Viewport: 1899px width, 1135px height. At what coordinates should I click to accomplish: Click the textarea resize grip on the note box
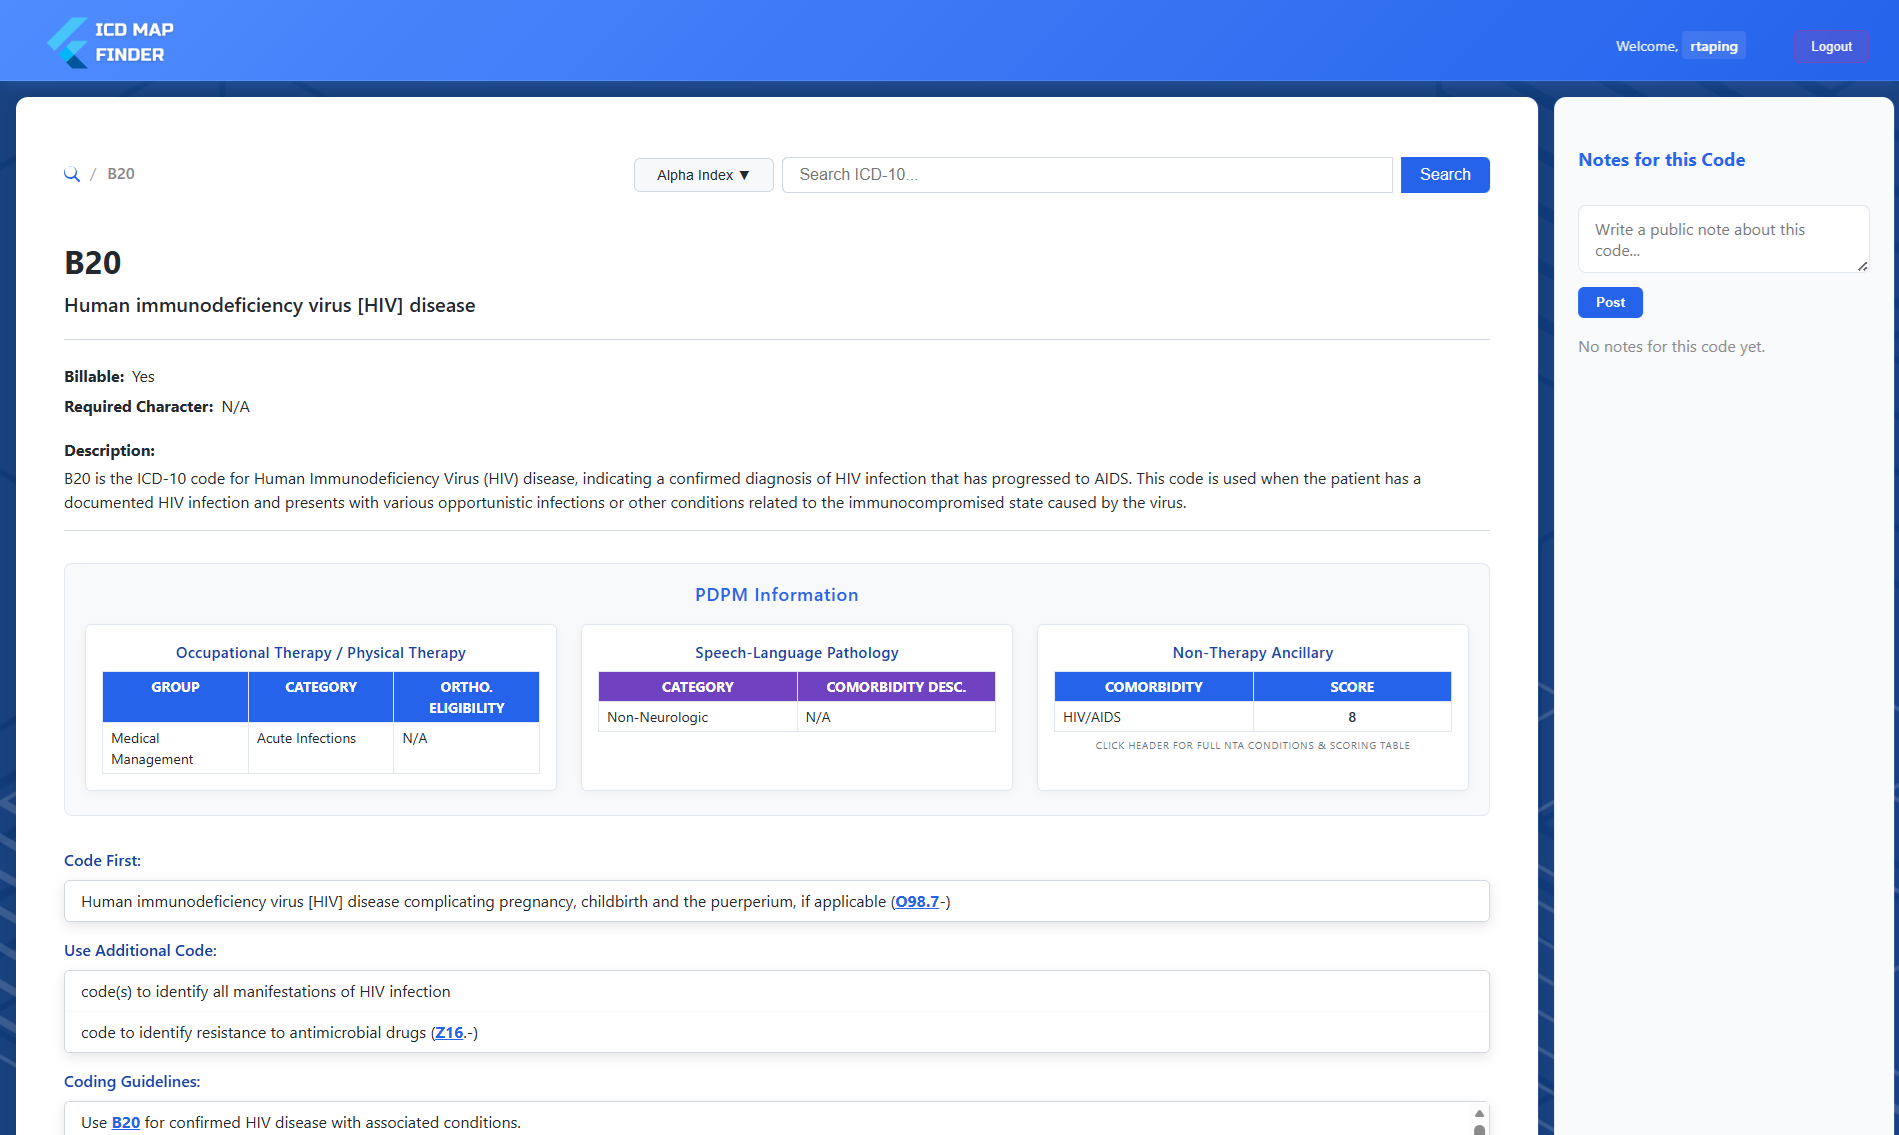[x=1862, y=266]
